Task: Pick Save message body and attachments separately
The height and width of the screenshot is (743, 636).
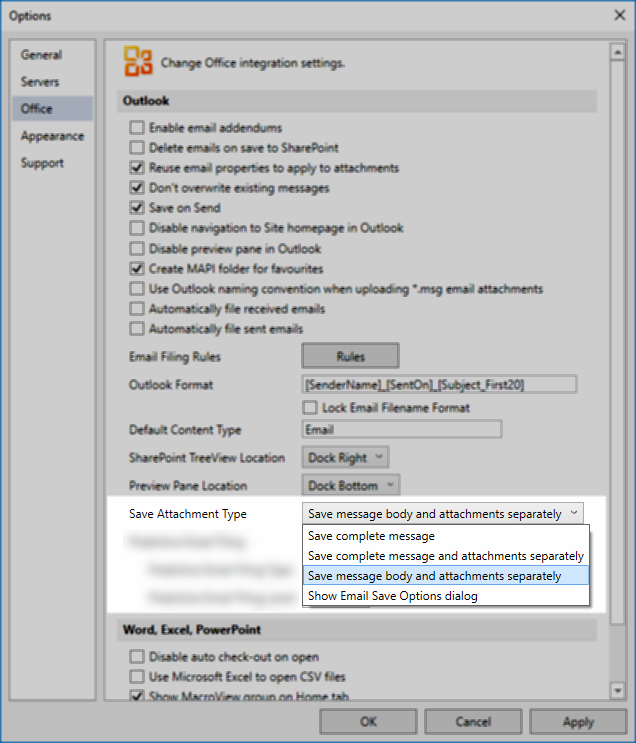Action: [x=446, y=576]
